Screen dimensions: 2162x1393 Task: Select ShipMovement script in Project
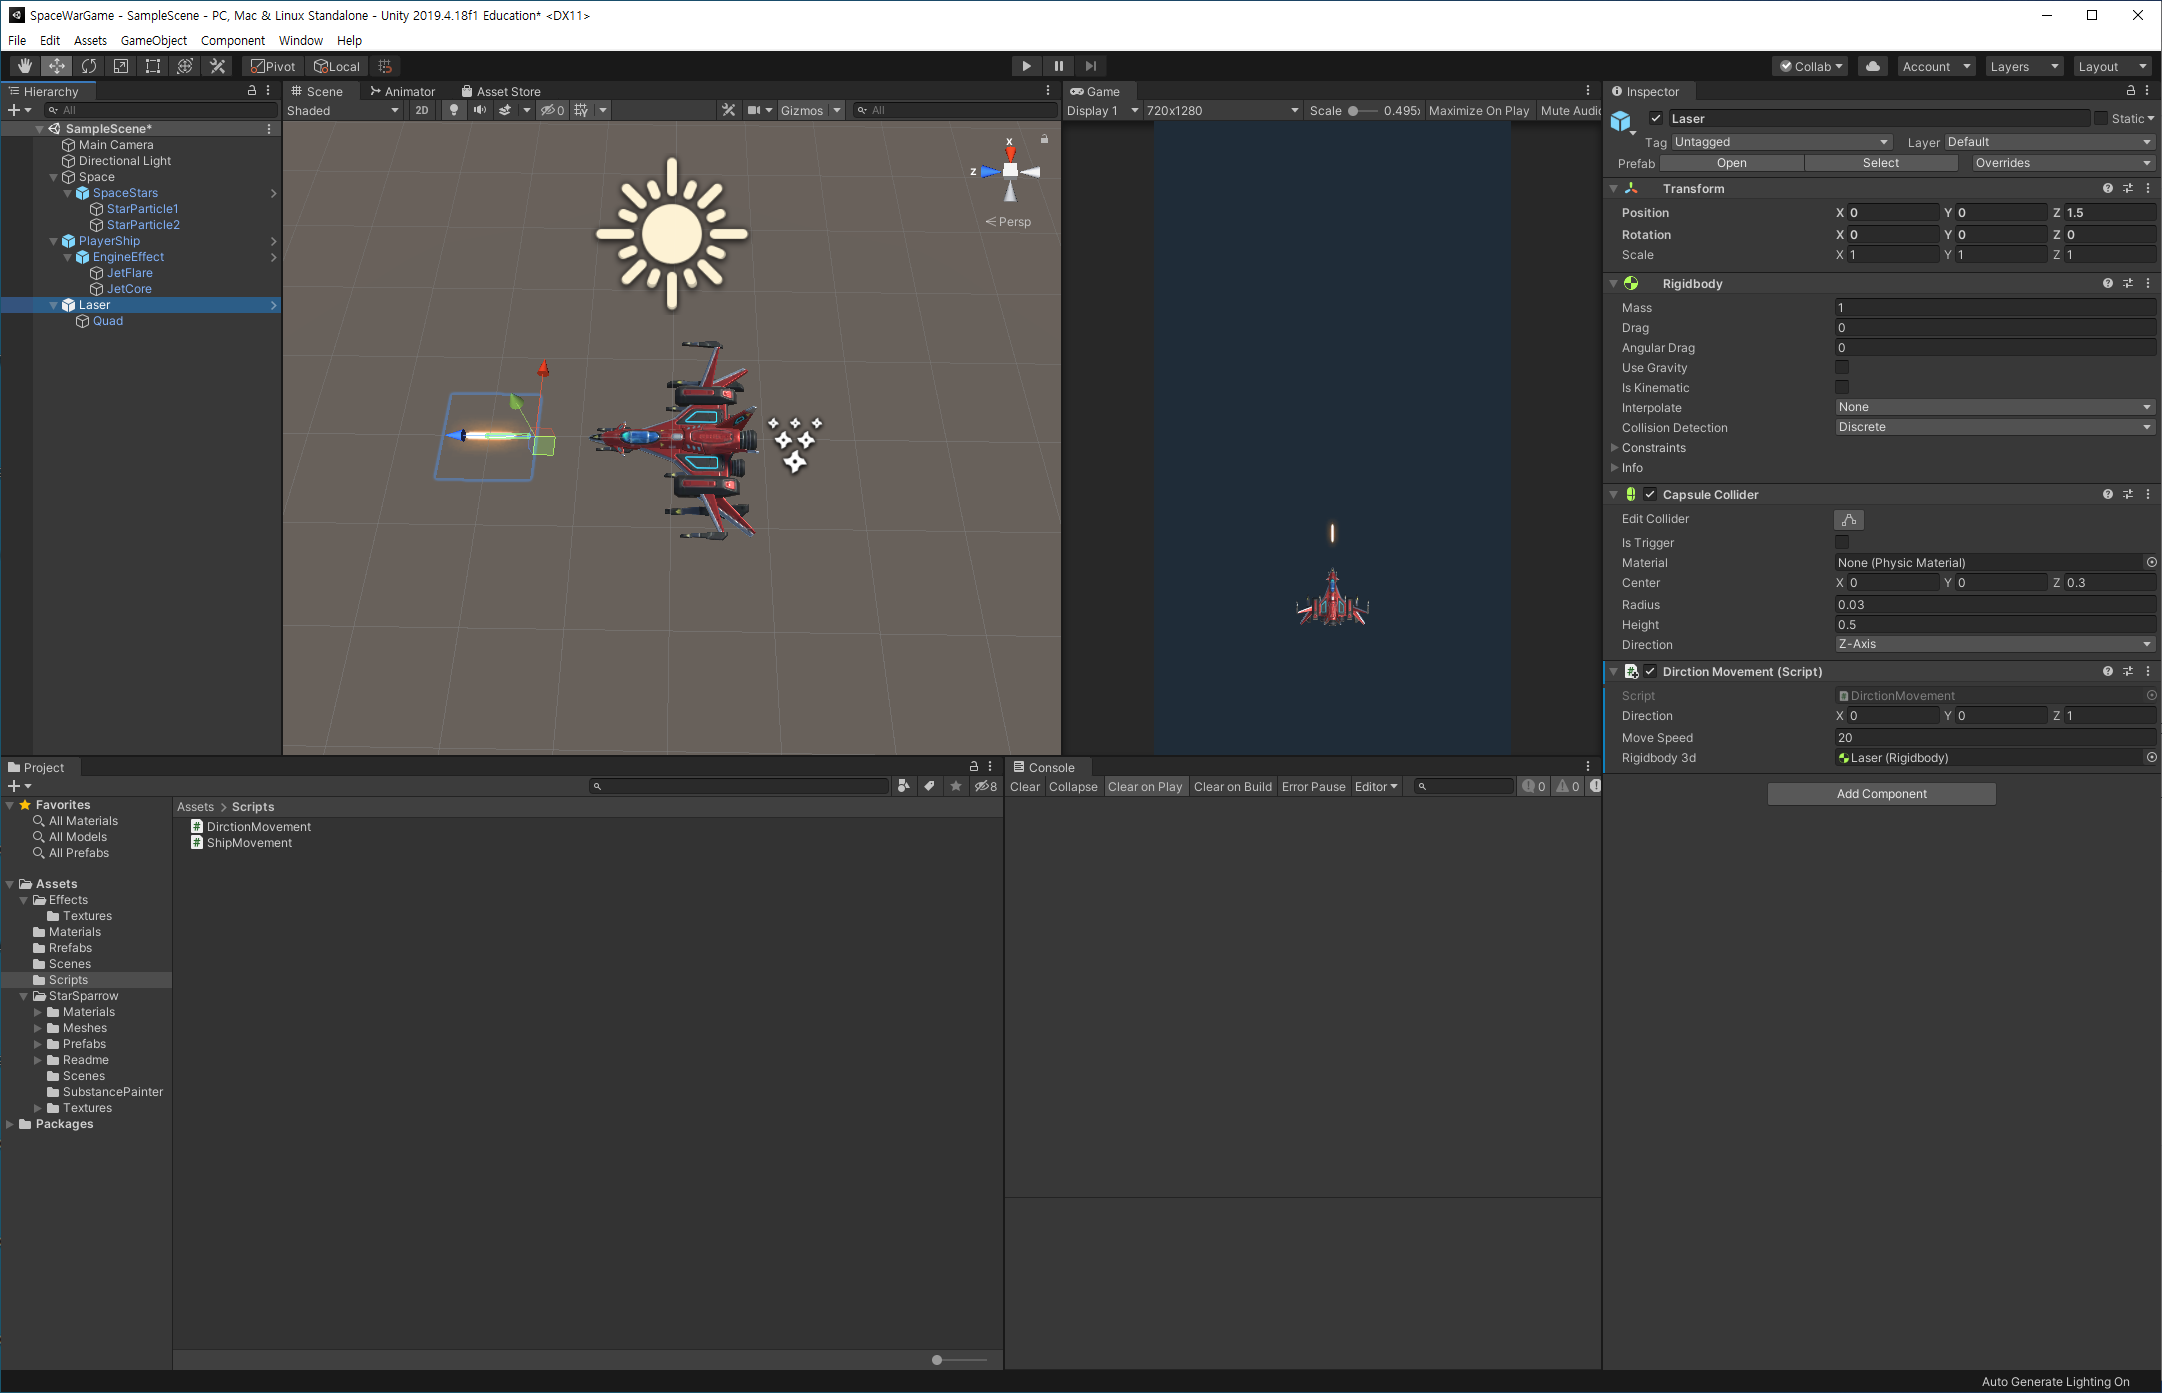[249, 843]
